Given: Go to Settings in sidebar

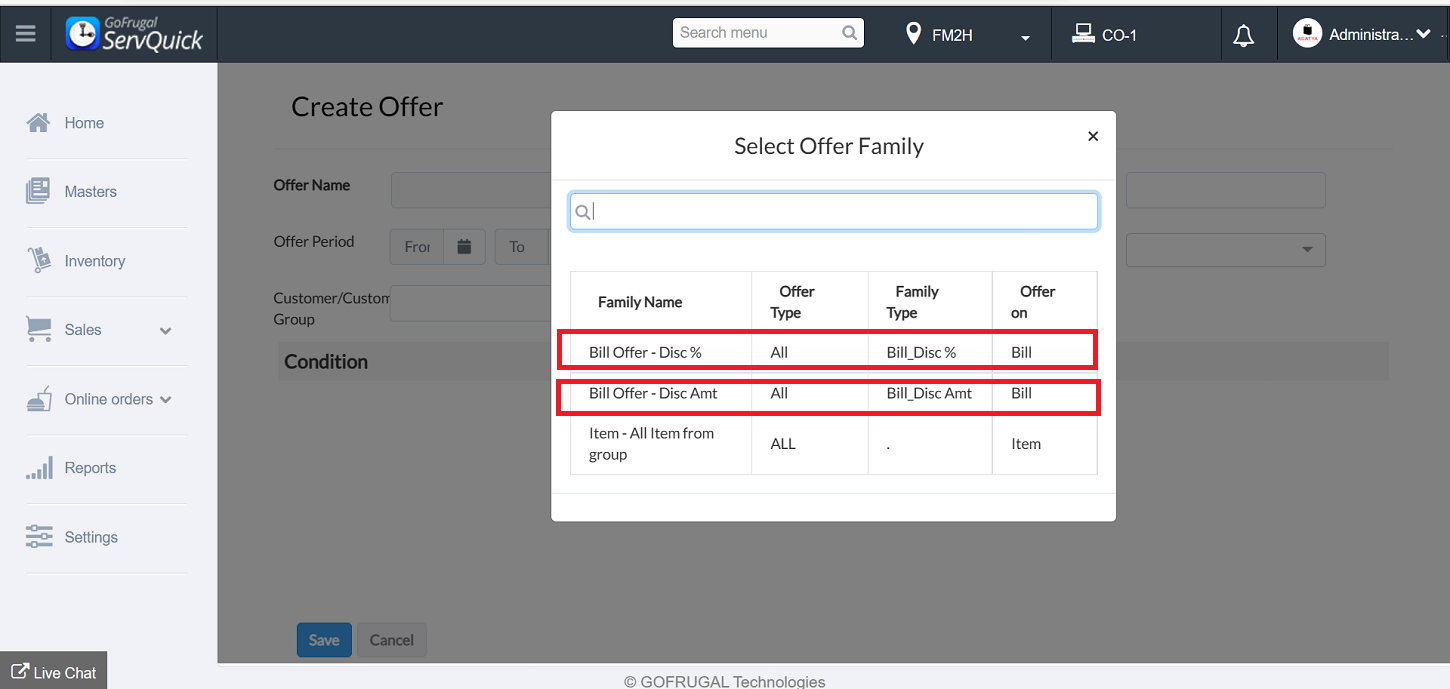Looking at the screenshot, I should [x=91, y=537].
